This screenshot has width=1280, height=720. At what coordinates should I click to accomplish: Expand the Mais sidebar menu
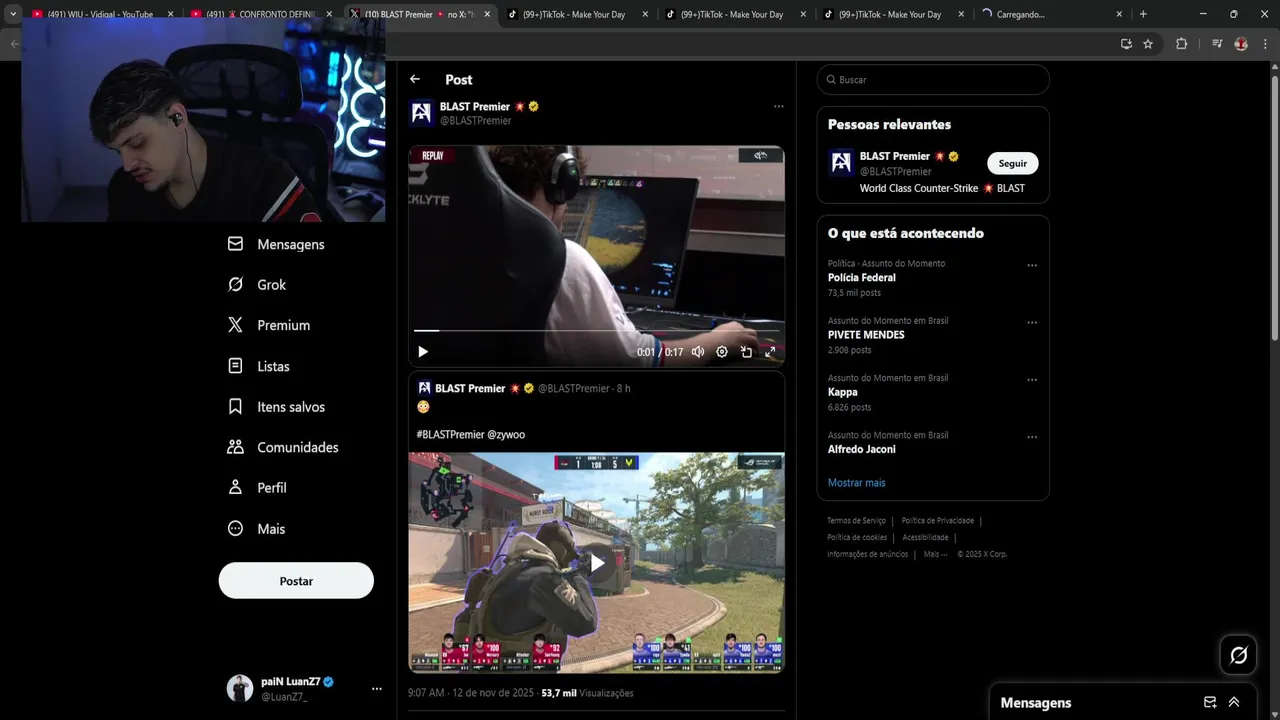256,528
